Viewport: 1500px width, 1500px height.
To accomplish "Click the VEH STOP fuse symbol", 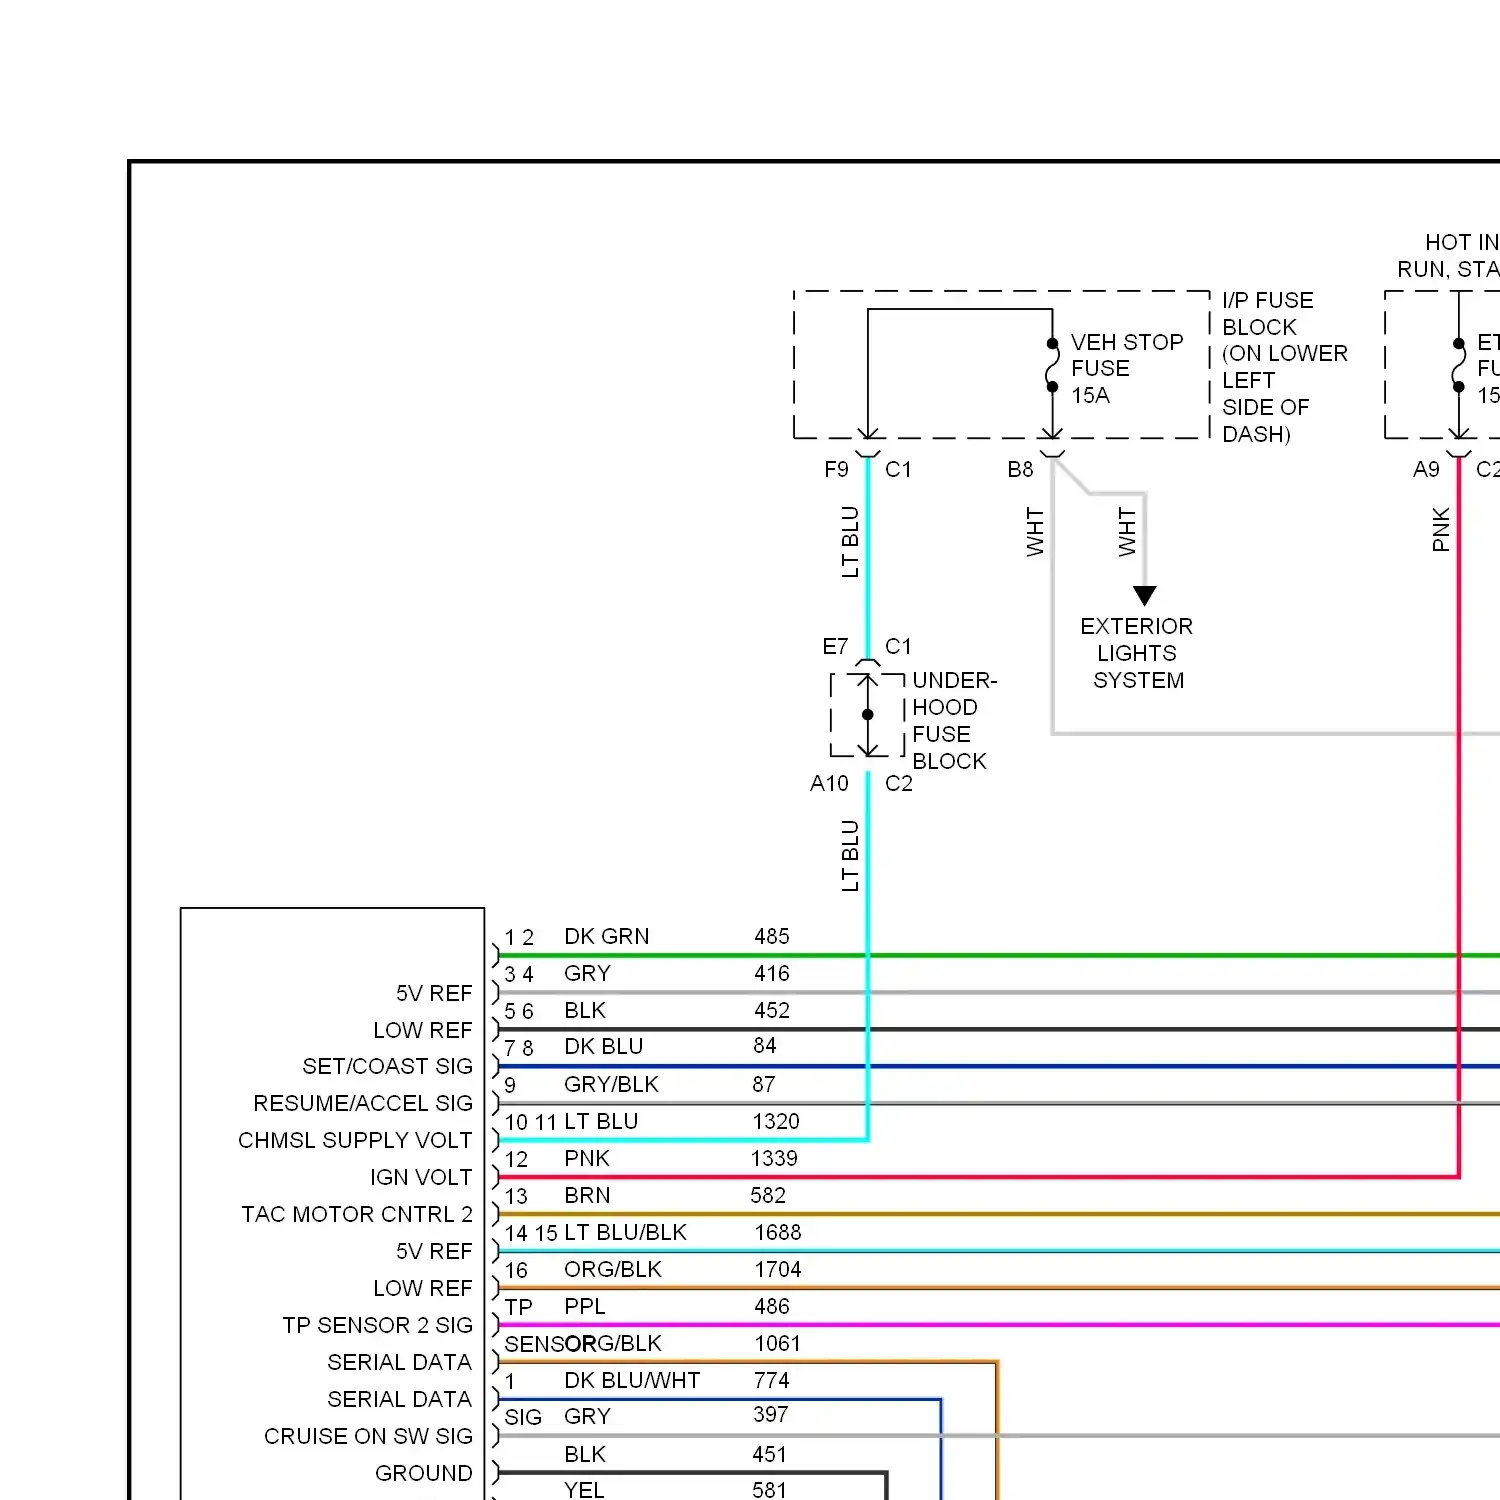I will click(x=1052, y=365).
